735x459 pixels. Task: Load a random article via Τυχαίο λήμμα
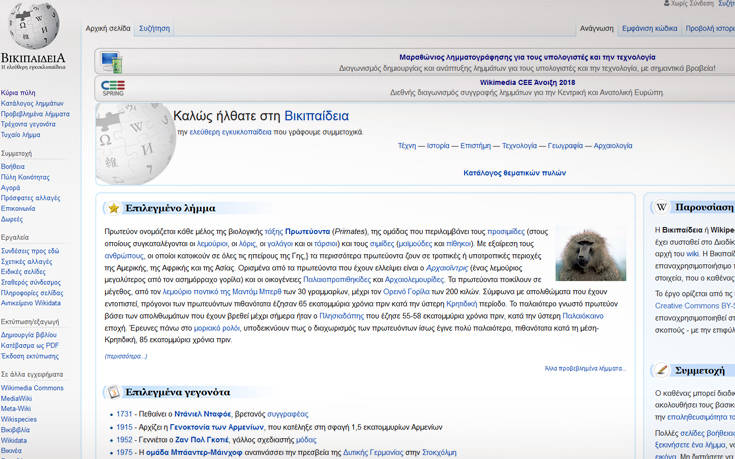(x=20, y=135)
